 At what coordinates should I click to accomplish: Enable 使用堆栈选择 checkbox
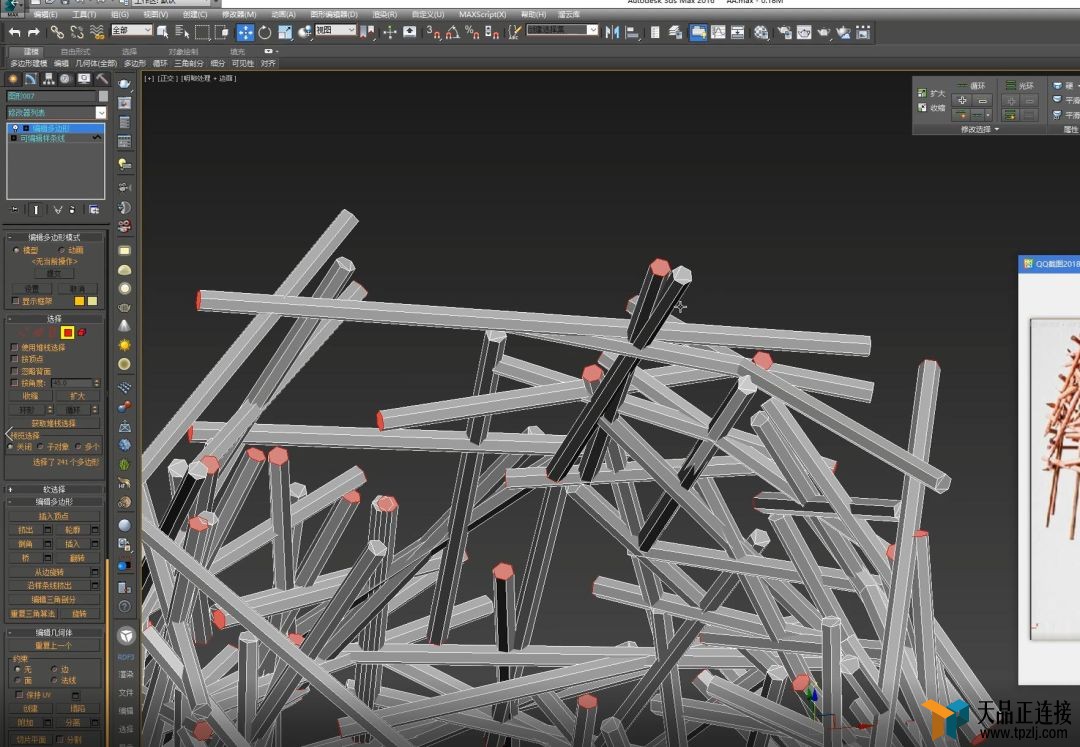coord(15,347)
